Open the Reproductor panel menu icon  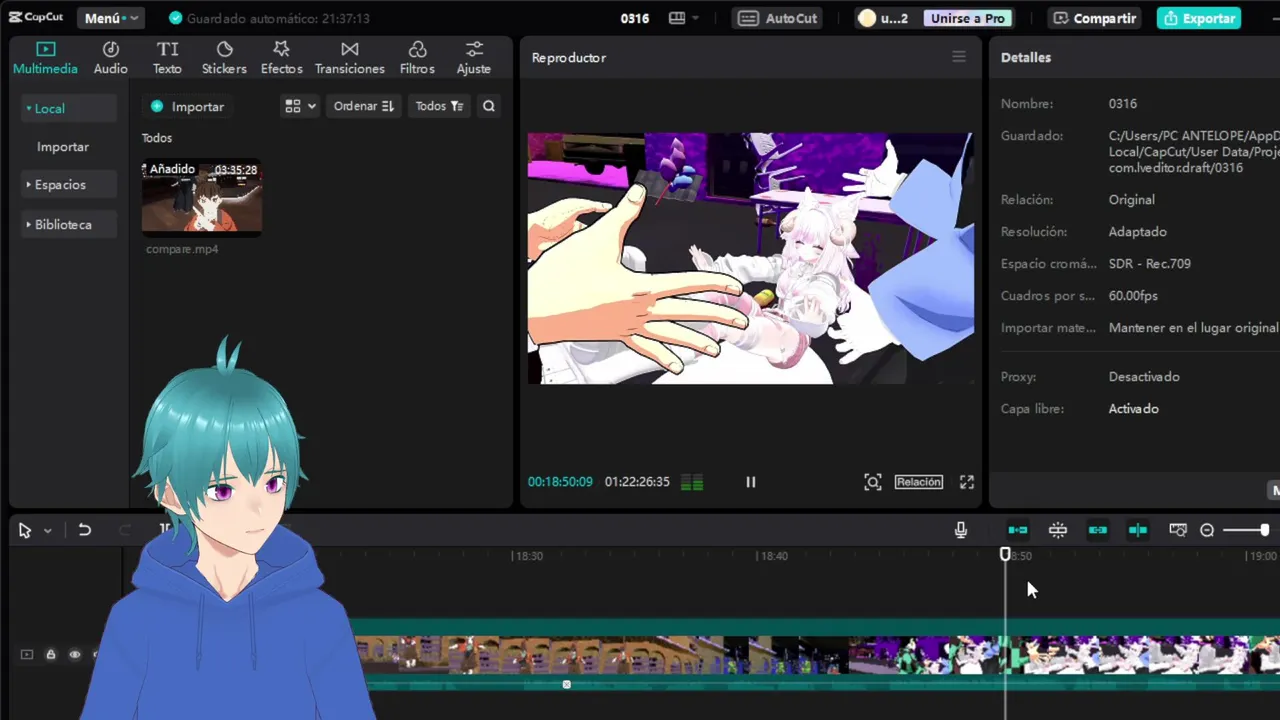pos(959,57)
